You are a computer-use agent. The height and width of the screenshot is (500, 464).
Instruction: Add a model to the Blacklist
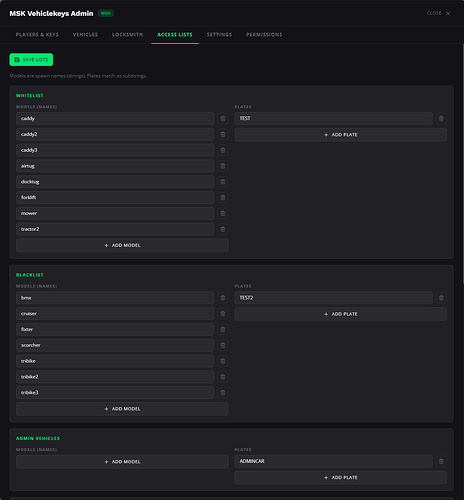pyautogui.click(x=122, y=409)
